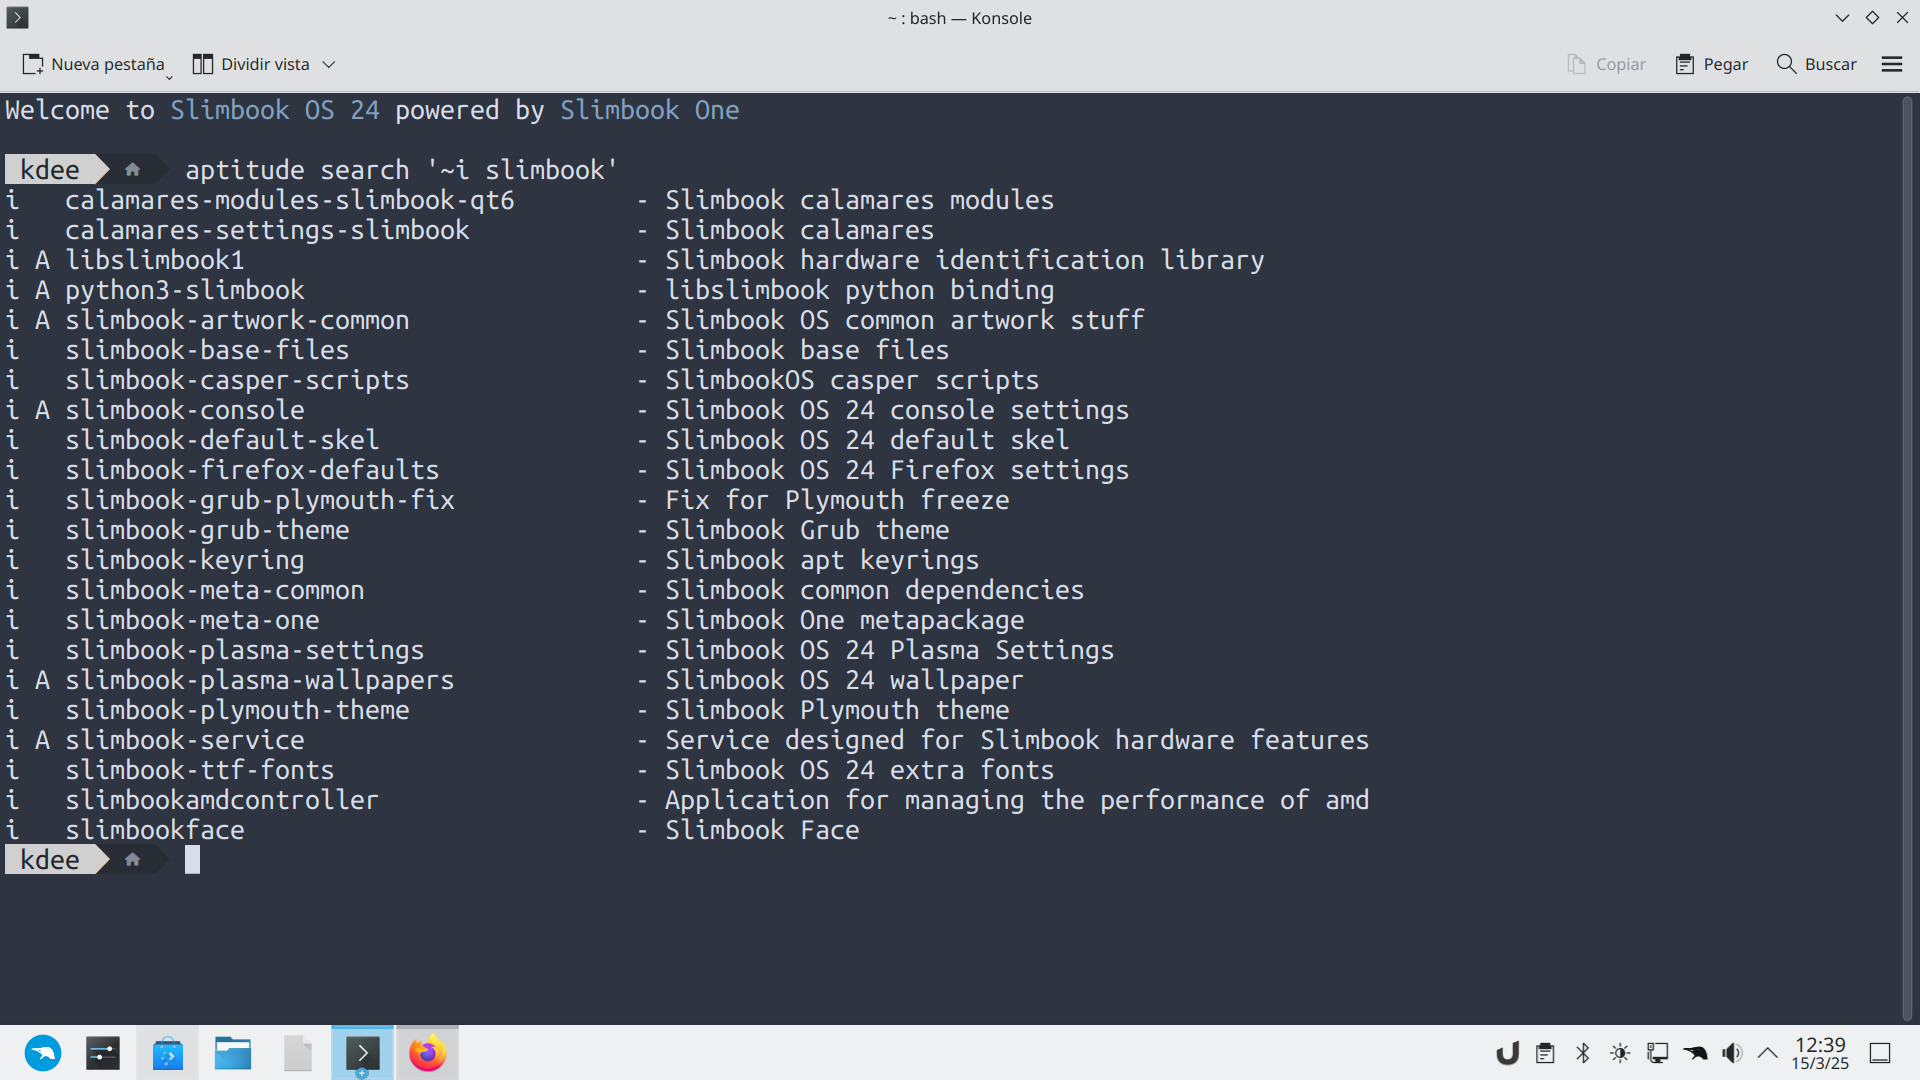This screenshot has width=1920, height=1080.
Task: Click the terminal vertical scrollbar
Action: pyautogui.click(x=1907, y=558)
